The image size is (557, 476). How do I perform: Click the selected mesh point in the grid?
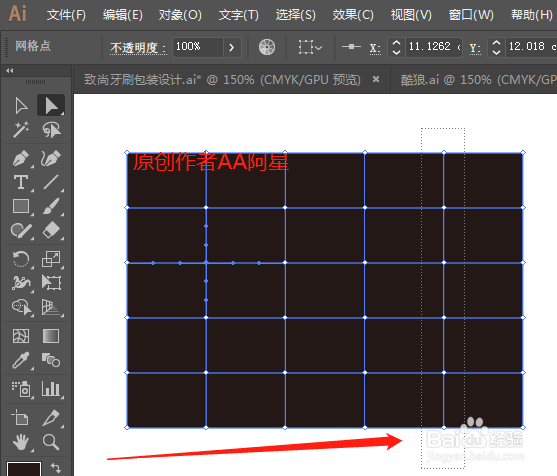[x=206, y=263]
